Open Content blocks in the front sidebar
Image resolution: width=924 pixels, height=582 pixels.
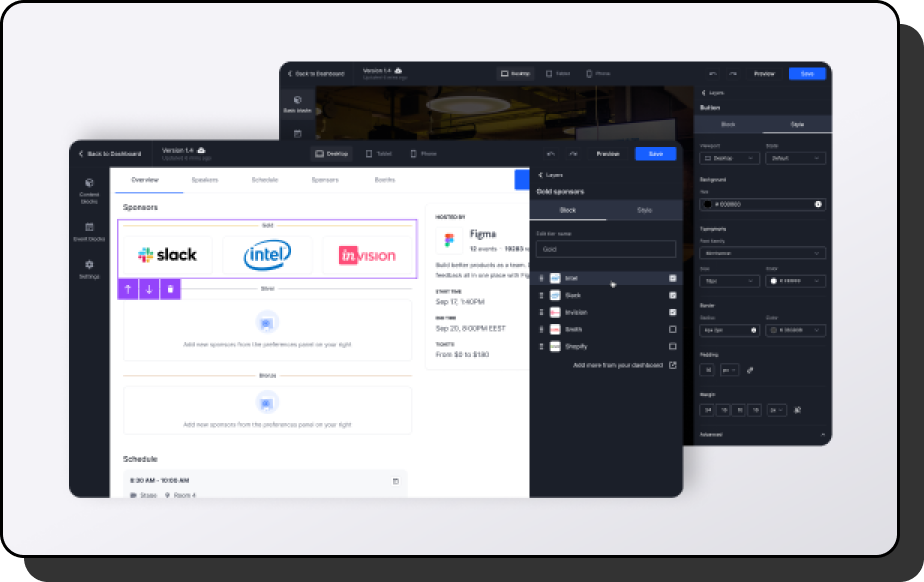pos(89,190)
